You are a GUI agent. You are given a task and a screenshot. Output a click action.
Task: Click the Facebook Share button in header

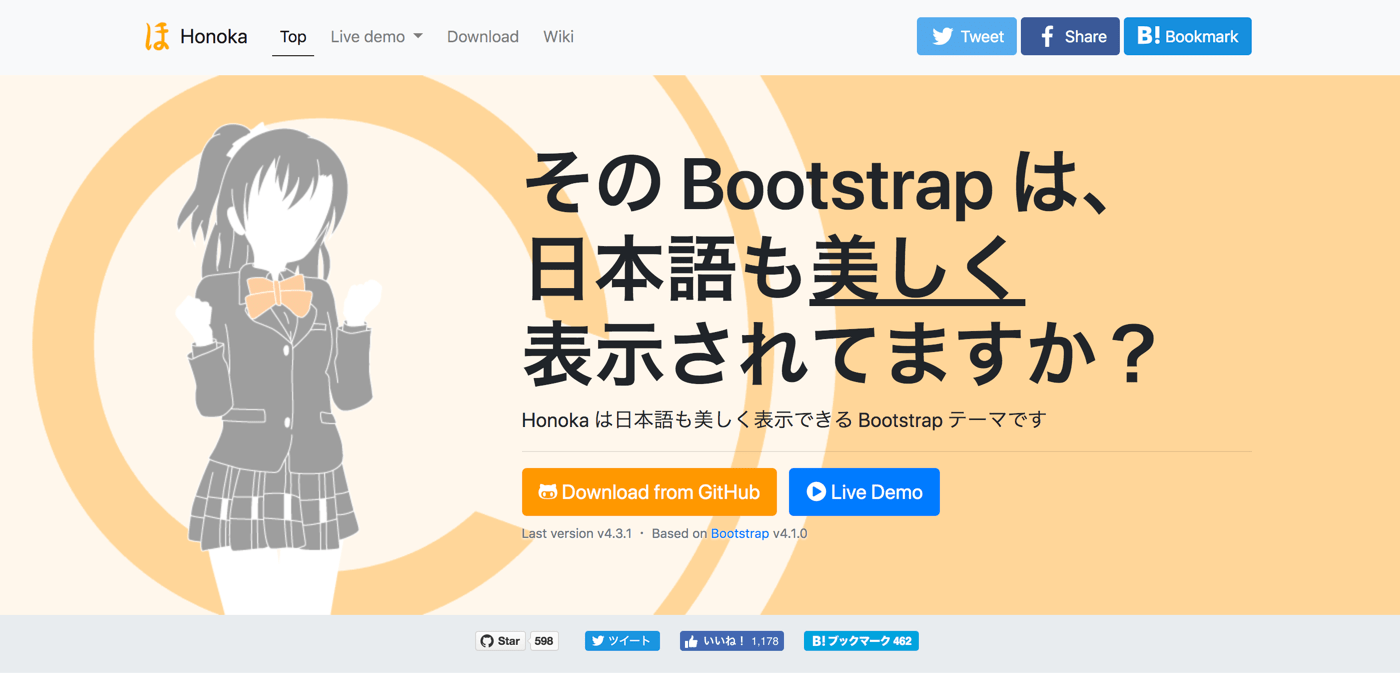pos(1070,37)
